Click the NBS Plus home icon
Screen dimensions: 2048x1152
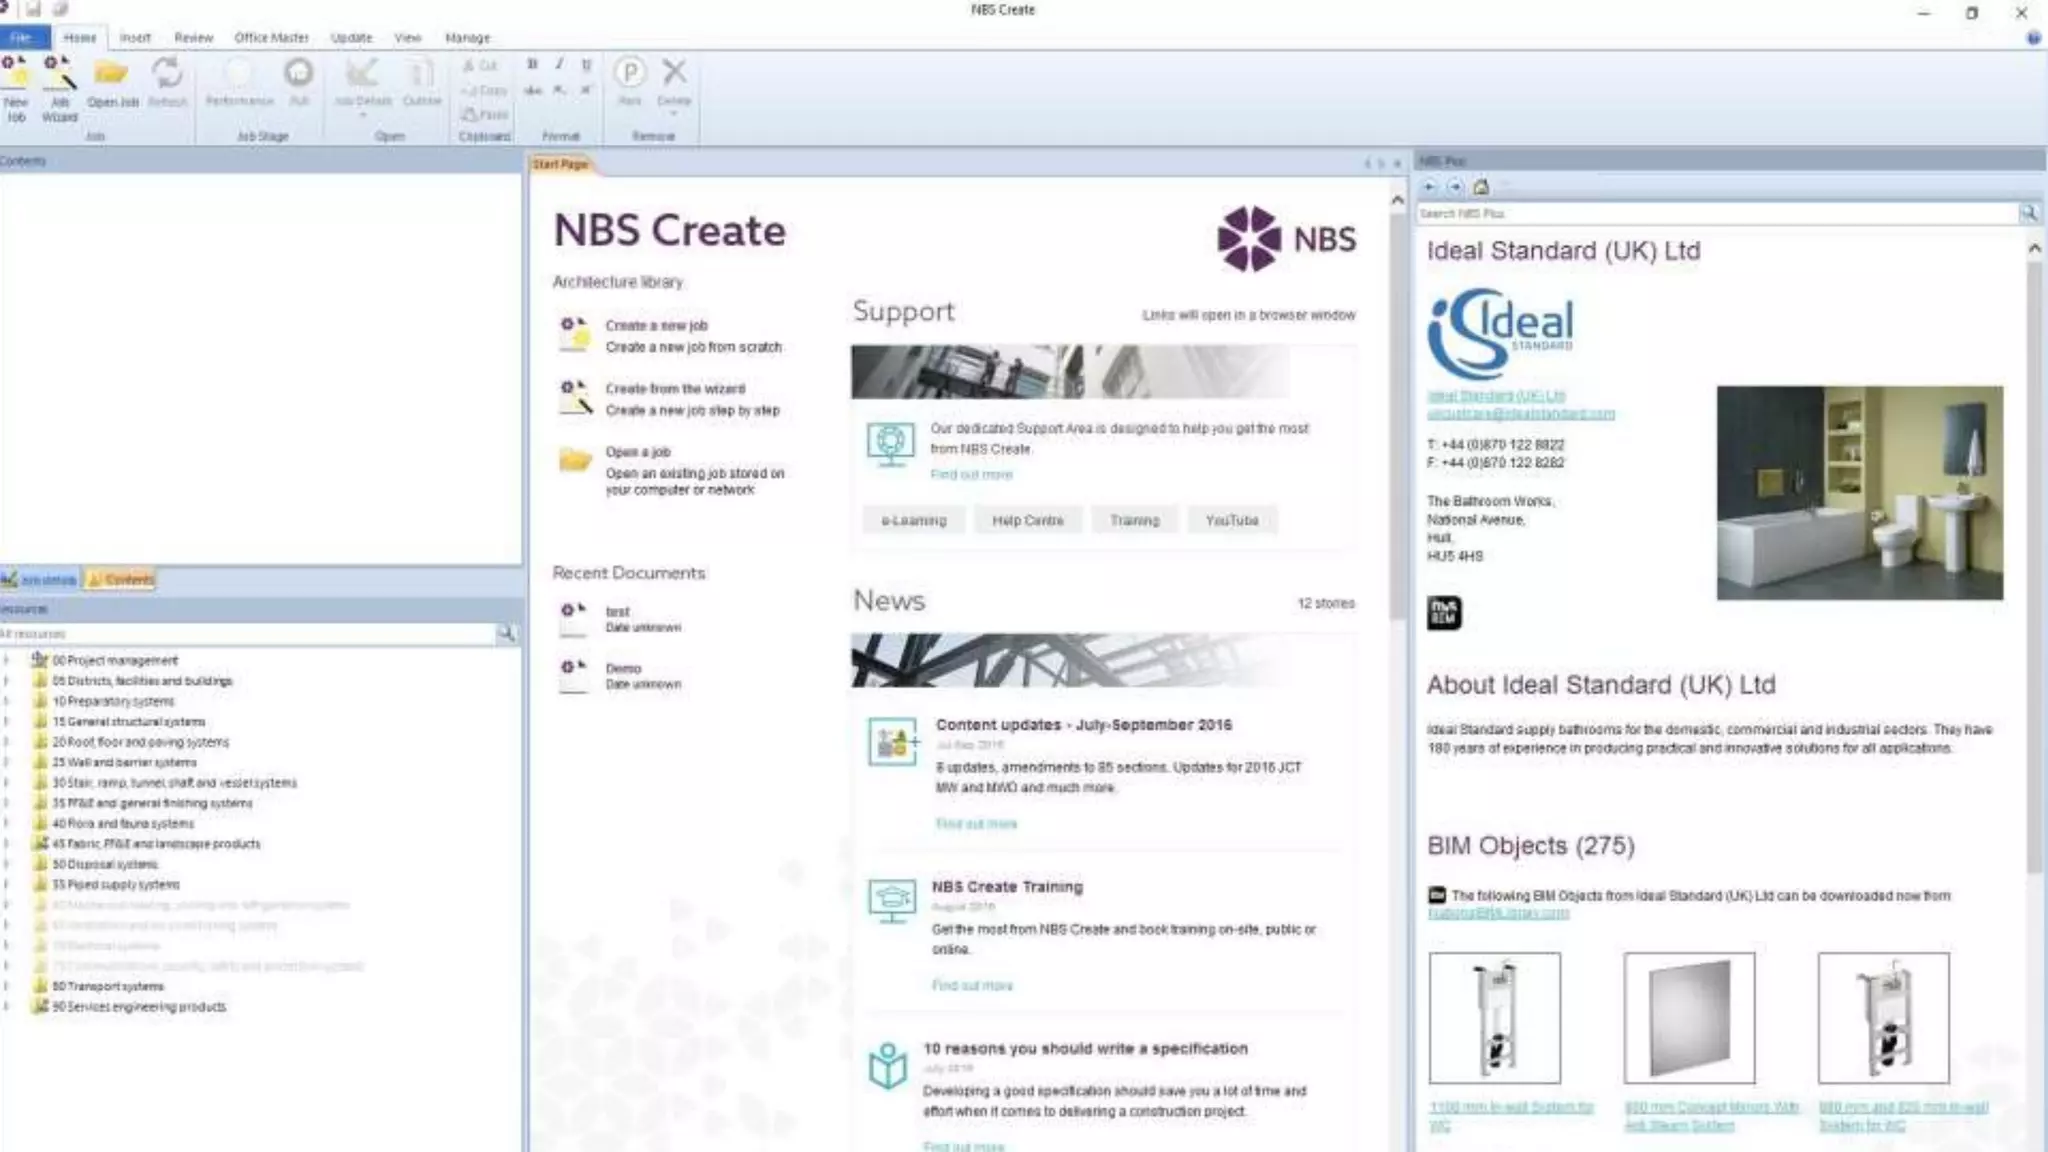pyautogui.click(x=1481, y=187)
